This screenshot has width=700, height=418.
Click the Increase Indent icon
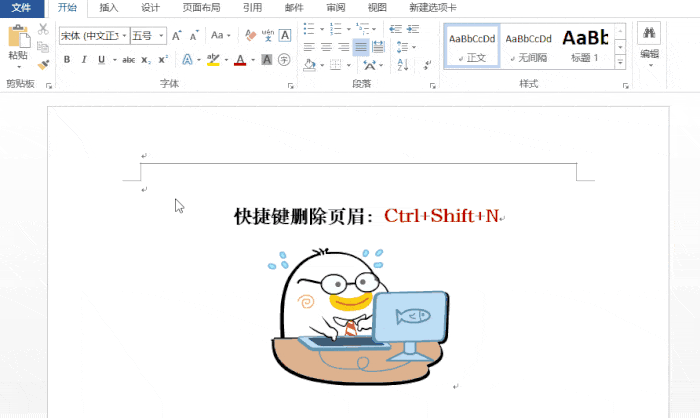pyautogui.click(x=413, y=29)
